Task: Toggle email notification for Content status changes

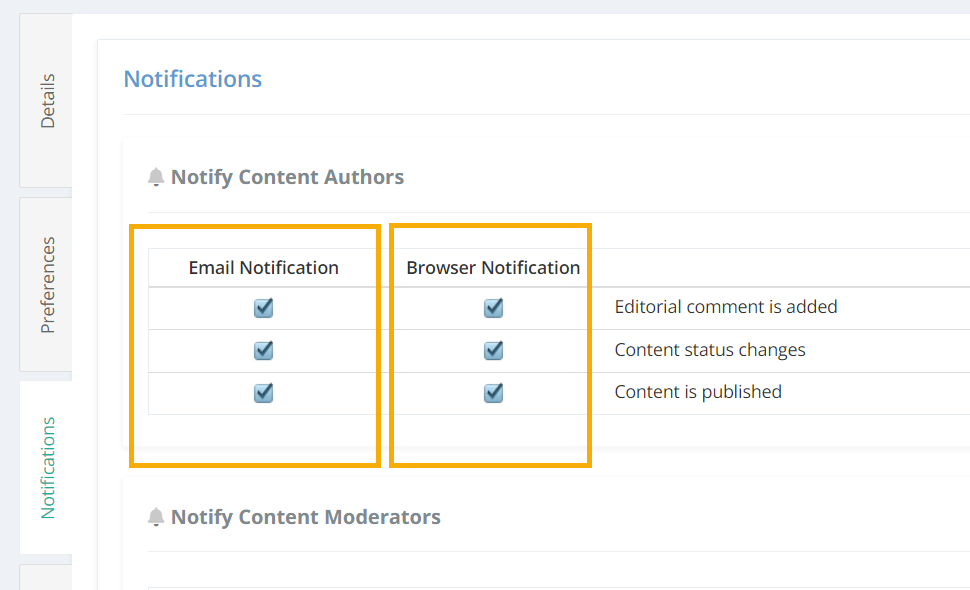Action: [264, 350]
